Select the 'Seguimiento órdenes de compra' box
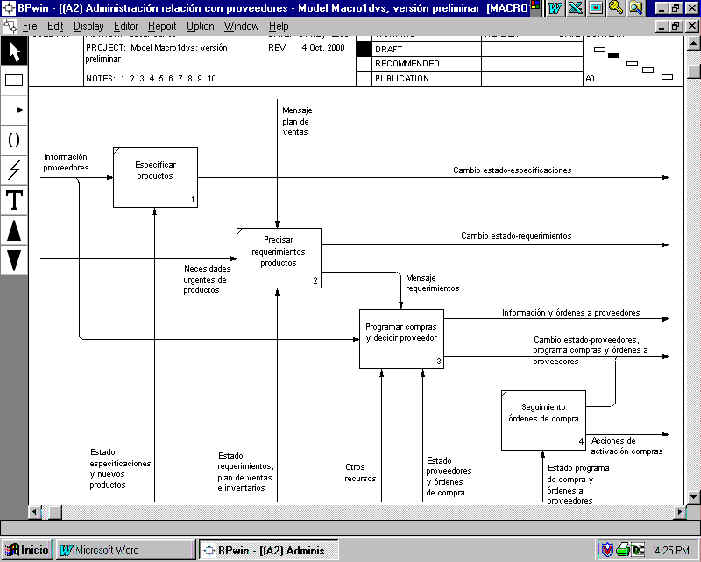The image size is (701, 562). tap(543, 420)
